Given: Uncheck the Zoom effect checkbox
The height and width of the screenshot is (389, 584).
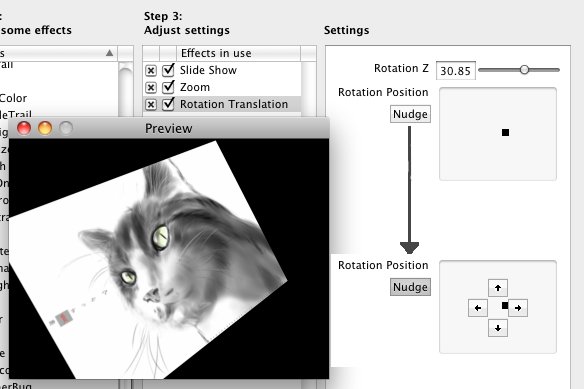Looking at the screenshot, I should pyautogui.click(x=168, y=87).
